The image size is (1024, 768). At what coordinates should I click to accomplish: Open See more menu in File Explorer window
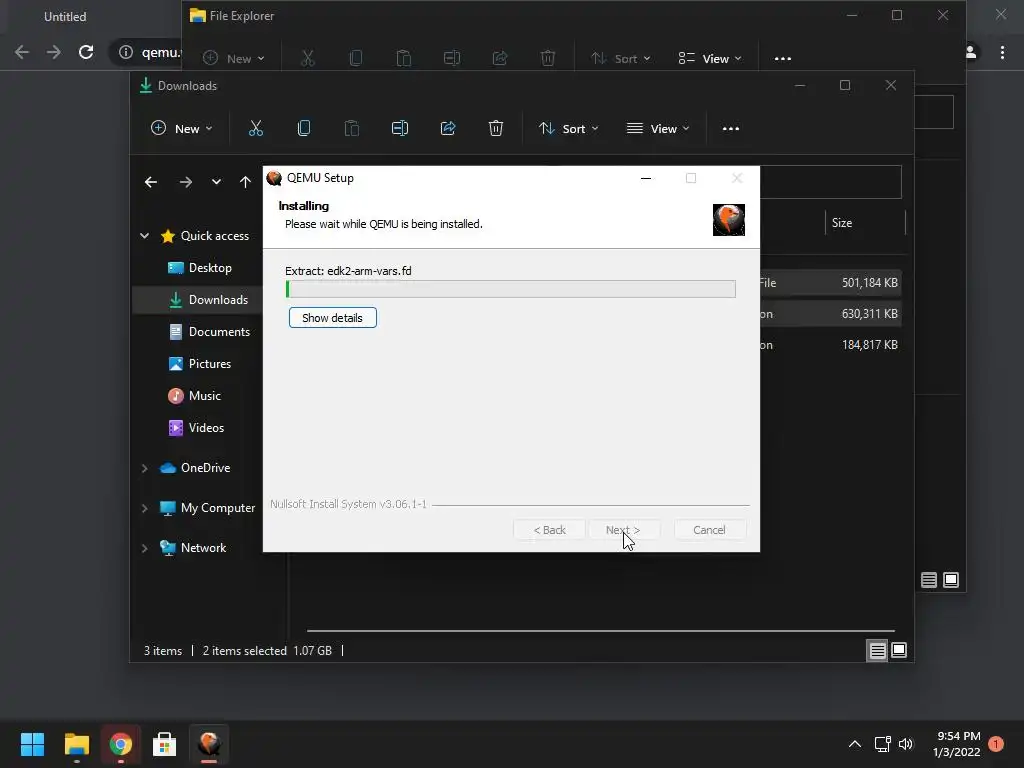click(x=783, y=59)
